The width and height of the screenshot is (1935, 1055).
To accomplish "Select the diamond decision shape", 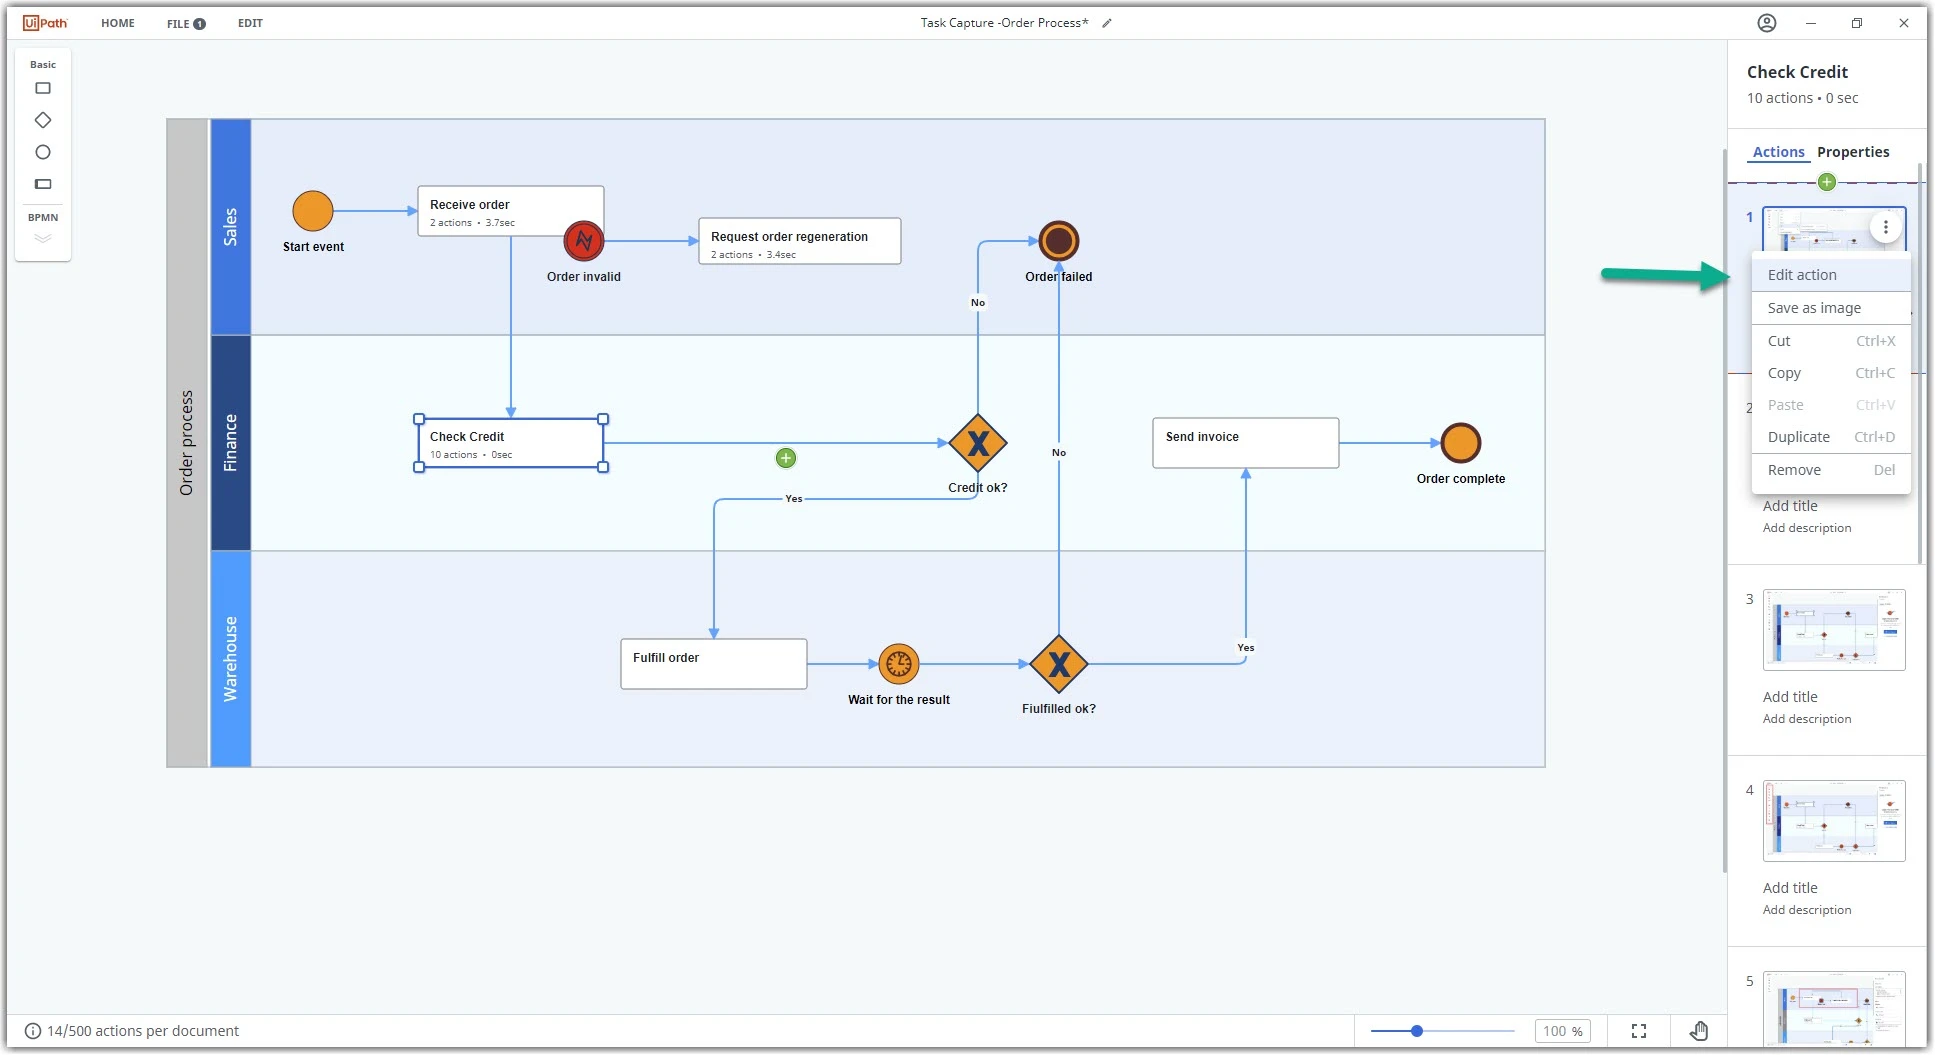I will click(x=42, y=120).
